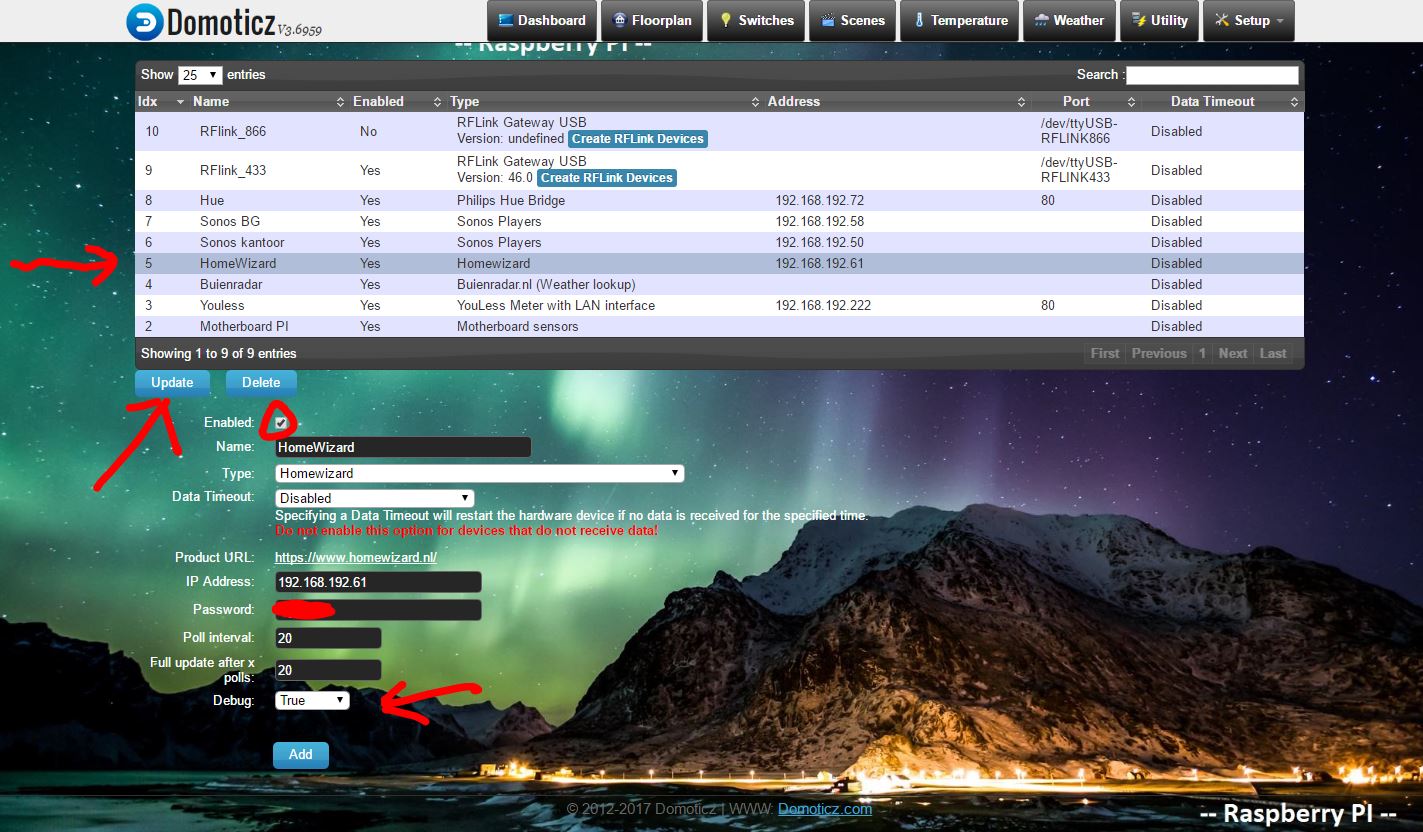Viewport: 1423px width, 832px height.
Task: Select the Hue hardware row
Action: [720, 200]
